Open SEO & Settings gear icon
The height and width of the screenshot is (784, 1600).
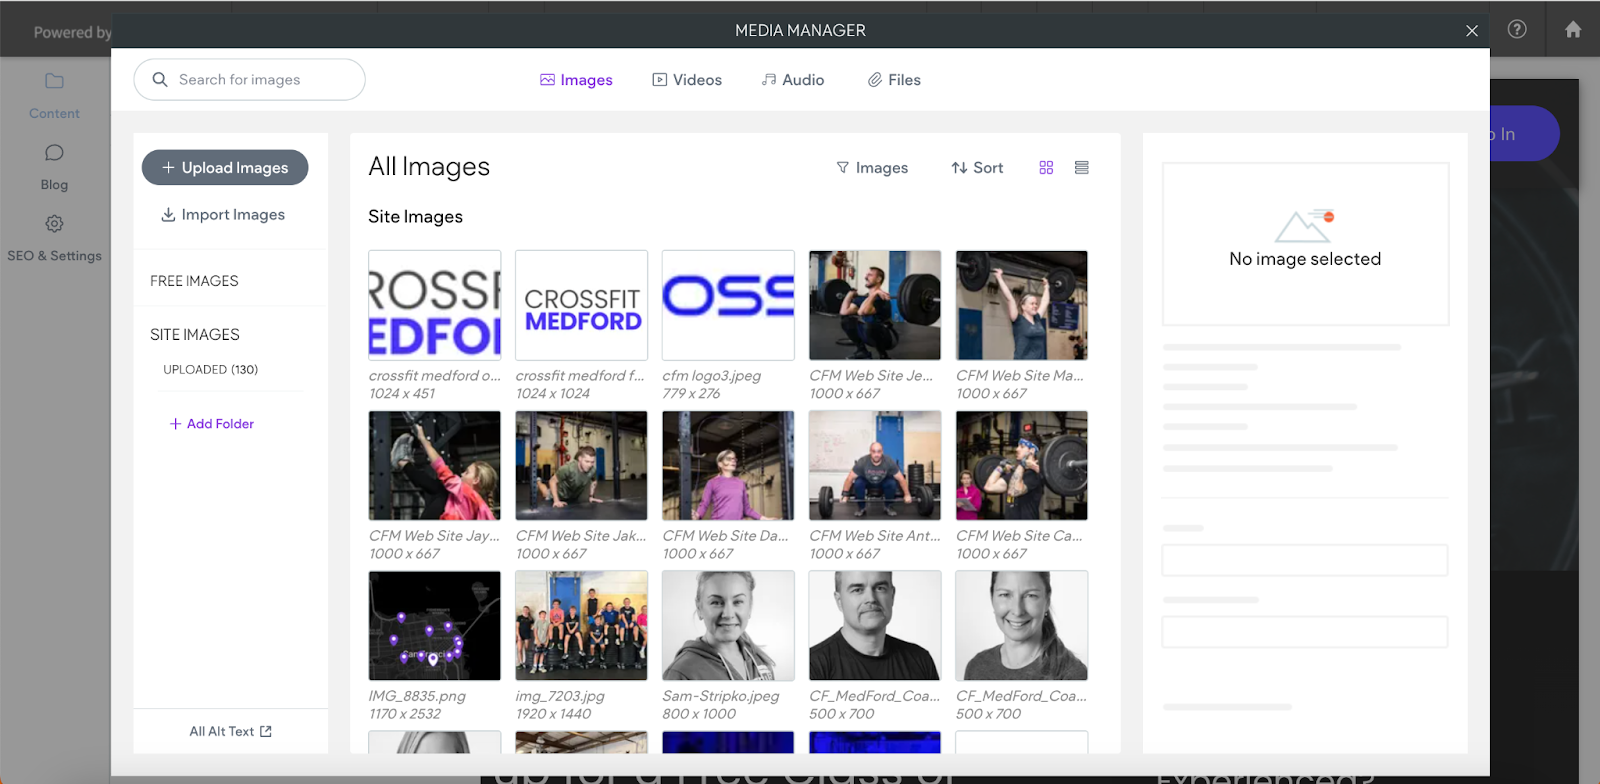54,223
